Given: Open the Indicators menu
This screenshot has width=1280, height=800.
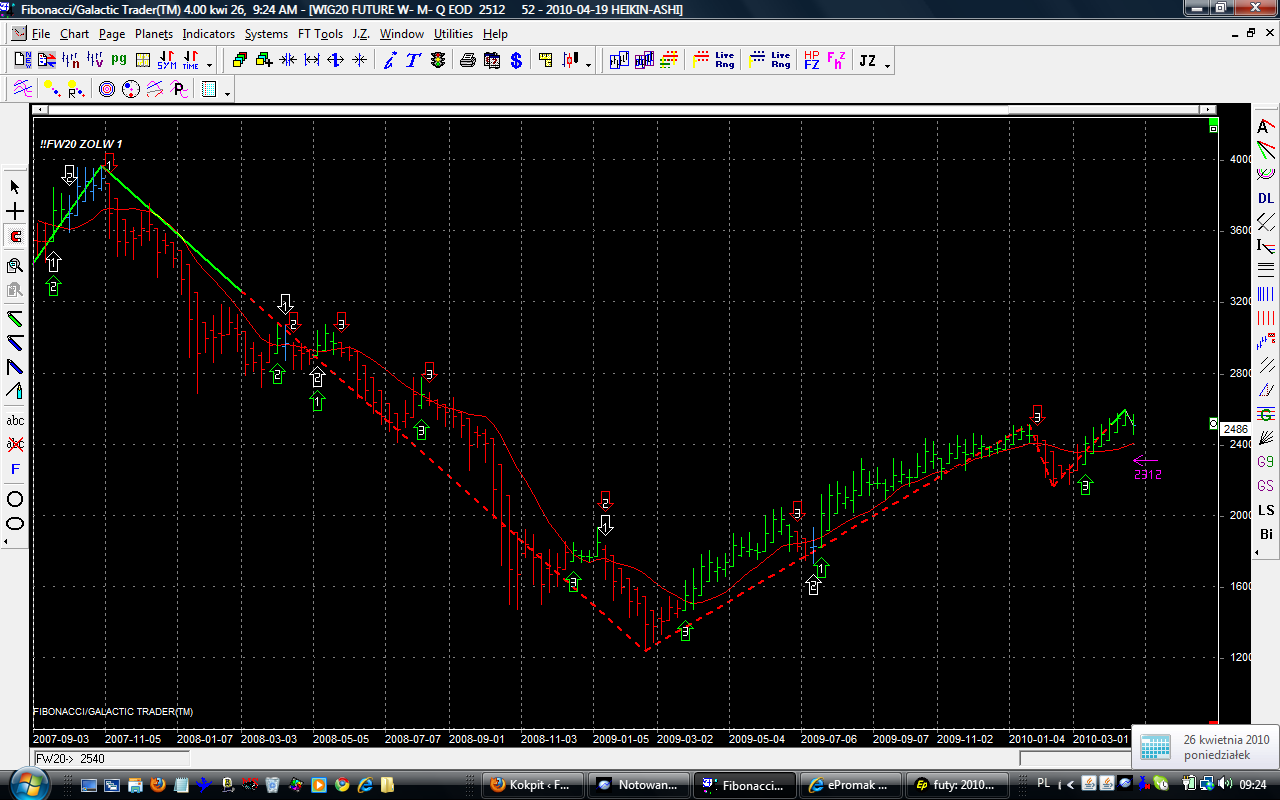Looking at the screenshot, I should [x=208, y=34].
